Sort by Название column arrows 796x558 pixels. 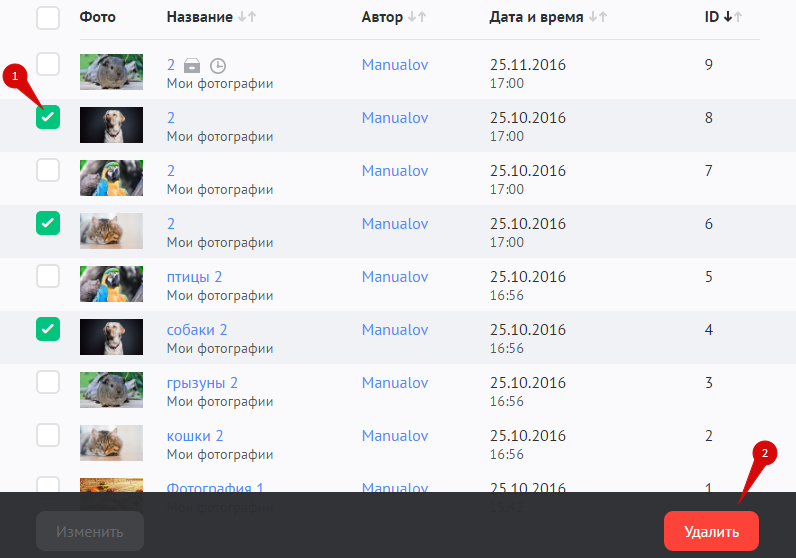pos(248,18)
